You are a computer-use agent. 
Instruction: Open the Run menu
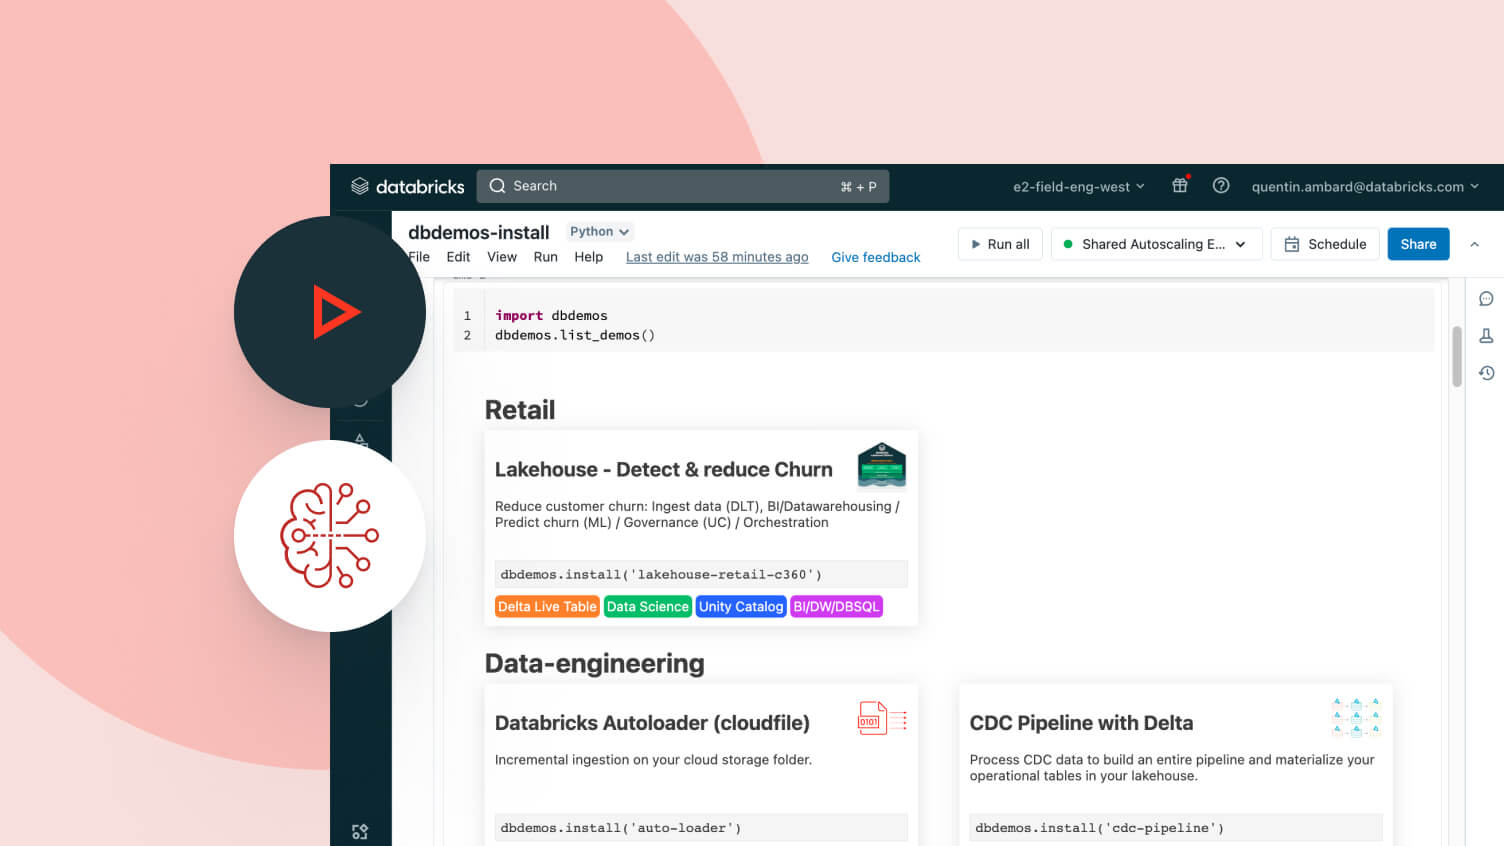(546, 257)
